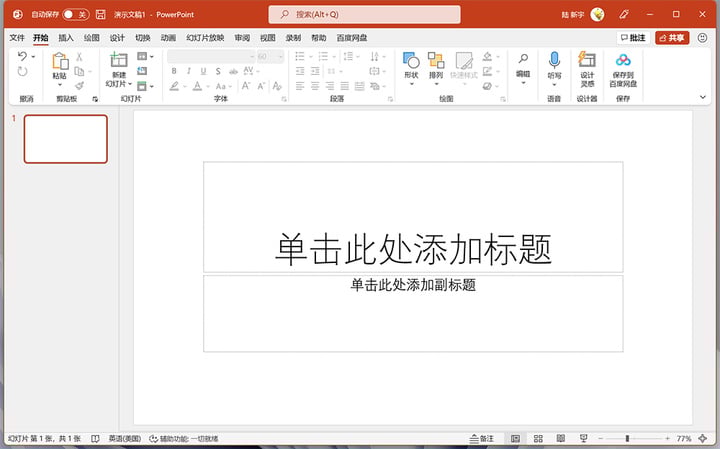Click the Reset slide icon
This screenshot has width=720, height=449.
click(x=142, y=71)
